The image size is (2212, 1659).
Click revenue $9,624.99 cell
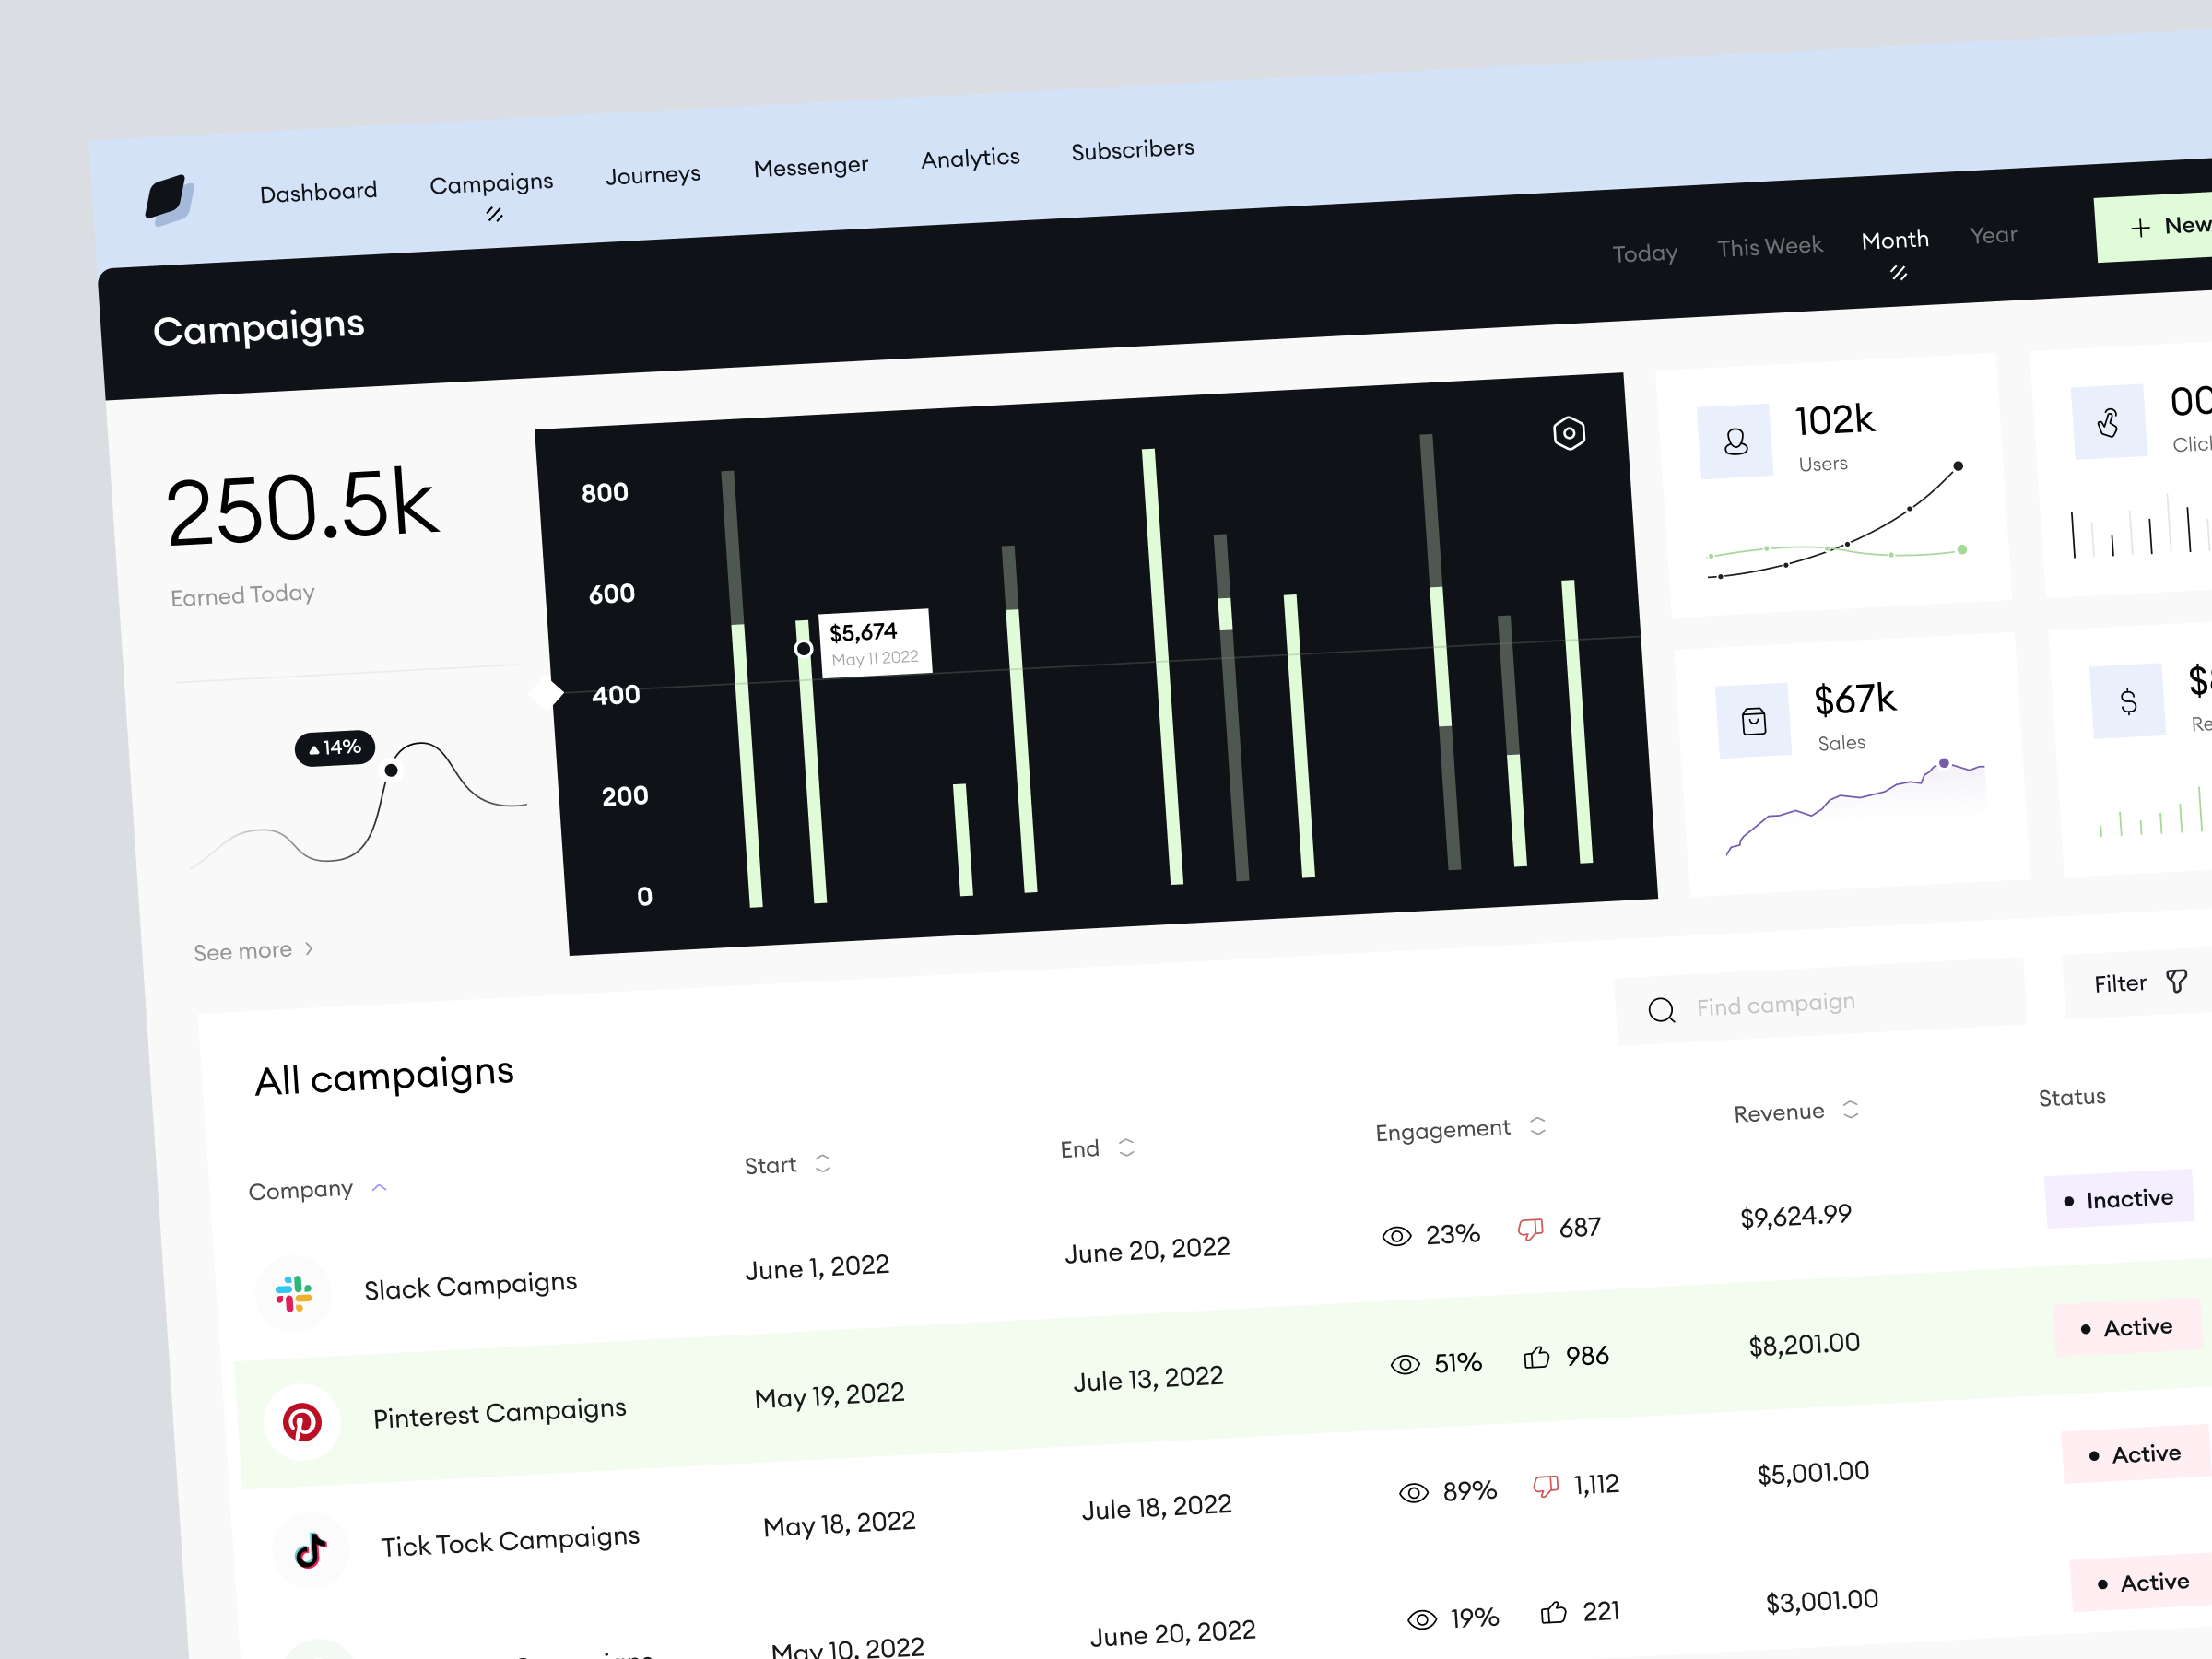coord(1796,1216)
